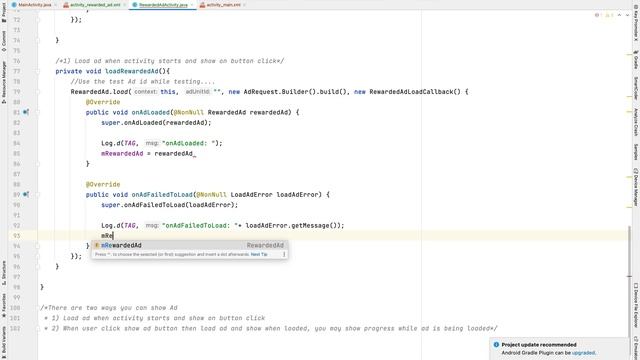Collapse the loadRewardedAd method at line 77

[x=38, y=71]
